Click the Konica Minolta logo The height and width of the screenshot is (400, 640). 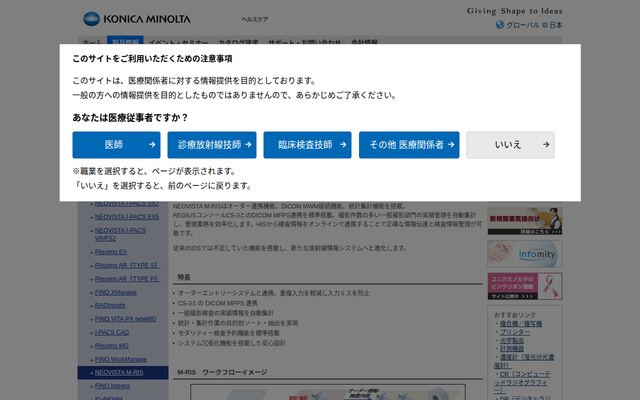137,19
